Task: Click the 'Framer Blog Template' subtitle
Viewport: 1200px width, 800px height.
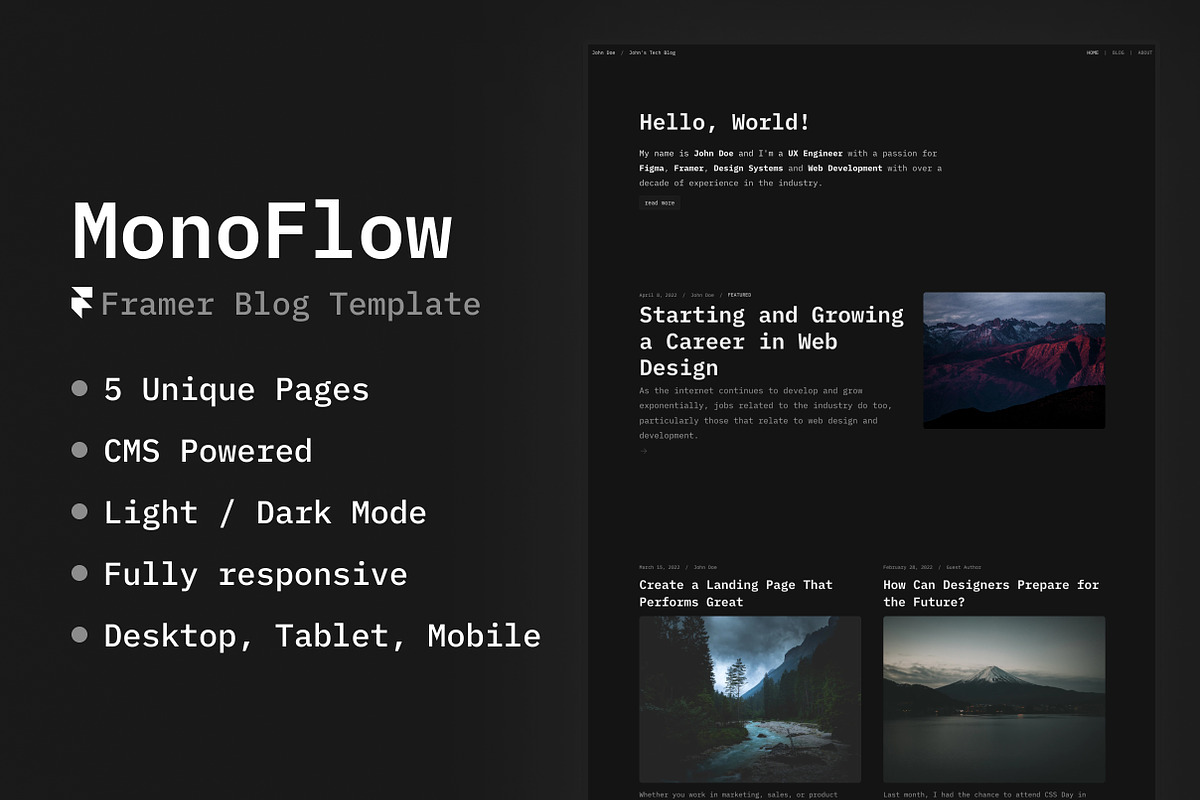Action: [290, 303]
